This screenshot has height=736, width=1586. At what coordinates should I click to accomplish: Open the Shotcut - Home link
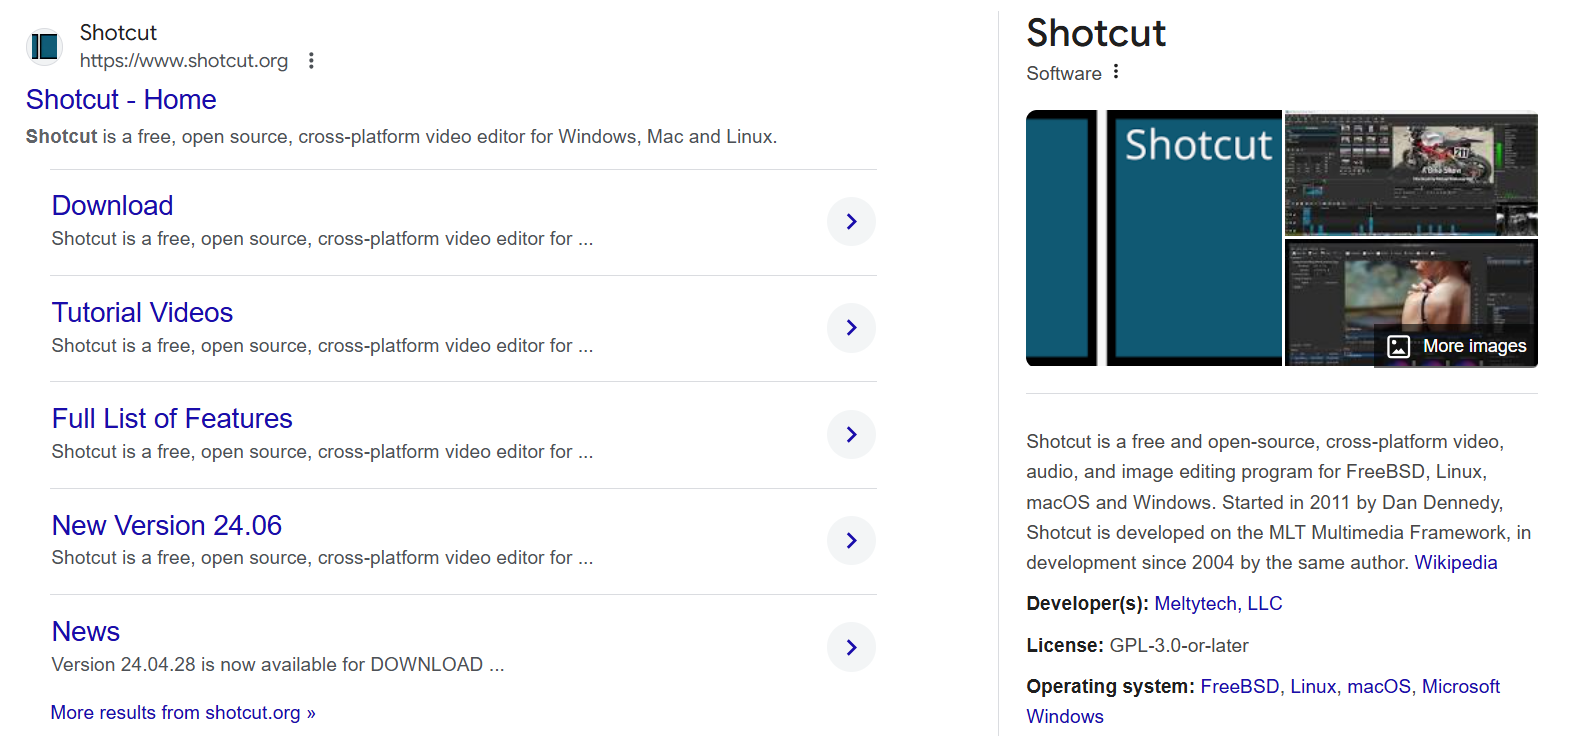point(121,100)
